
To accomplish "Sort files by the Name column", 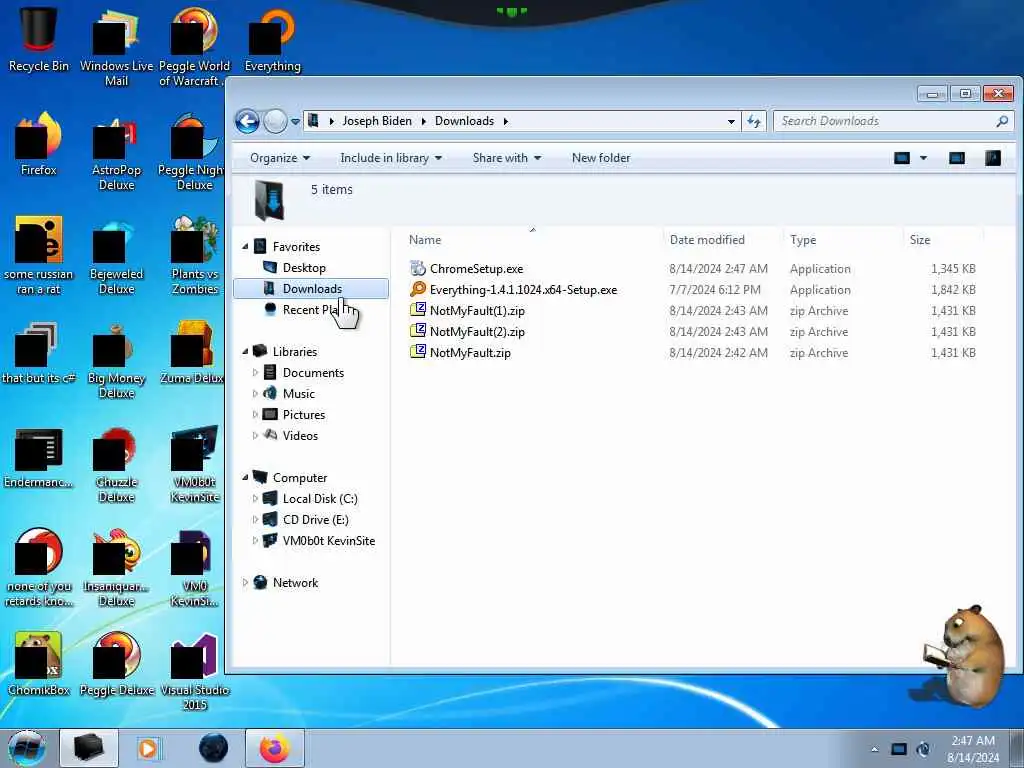I will (x=533, y=240).
